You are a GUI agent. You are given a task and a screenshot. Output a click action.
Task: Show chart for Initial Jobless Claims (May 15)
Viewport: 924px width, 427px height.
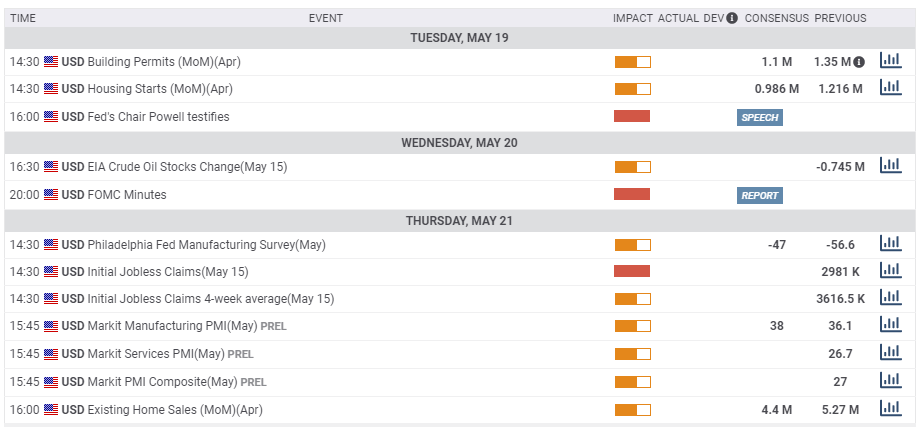(890, 270)
